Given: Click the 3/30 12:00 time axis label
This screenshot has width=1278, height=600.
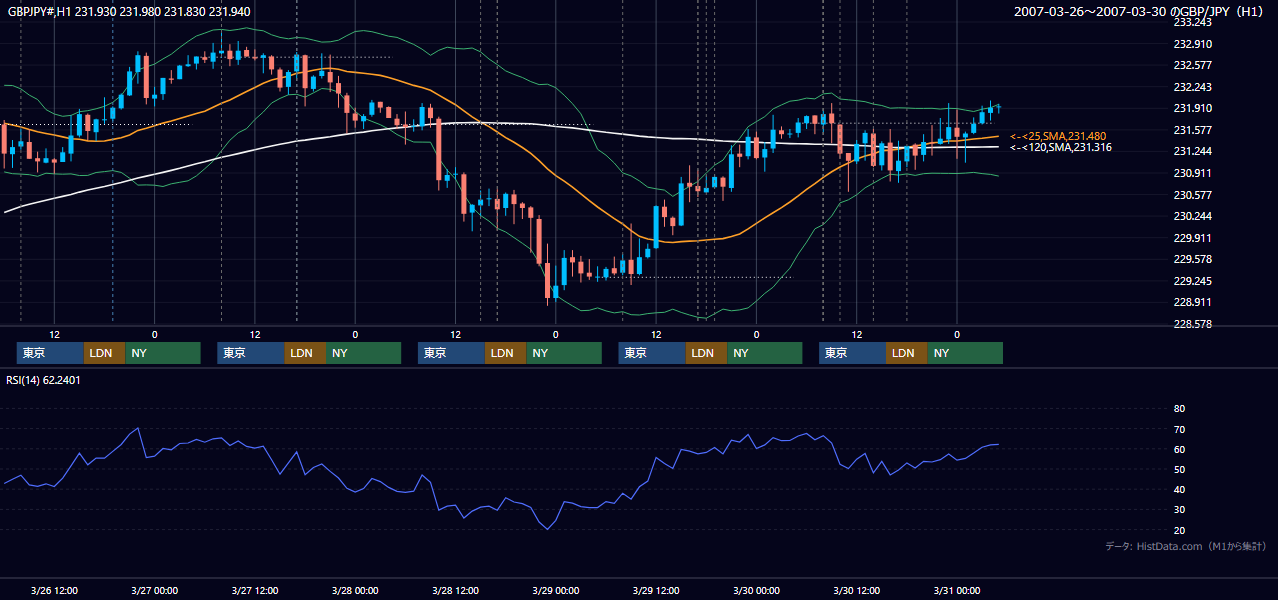Looking at the screenshot, I should 856,590.
